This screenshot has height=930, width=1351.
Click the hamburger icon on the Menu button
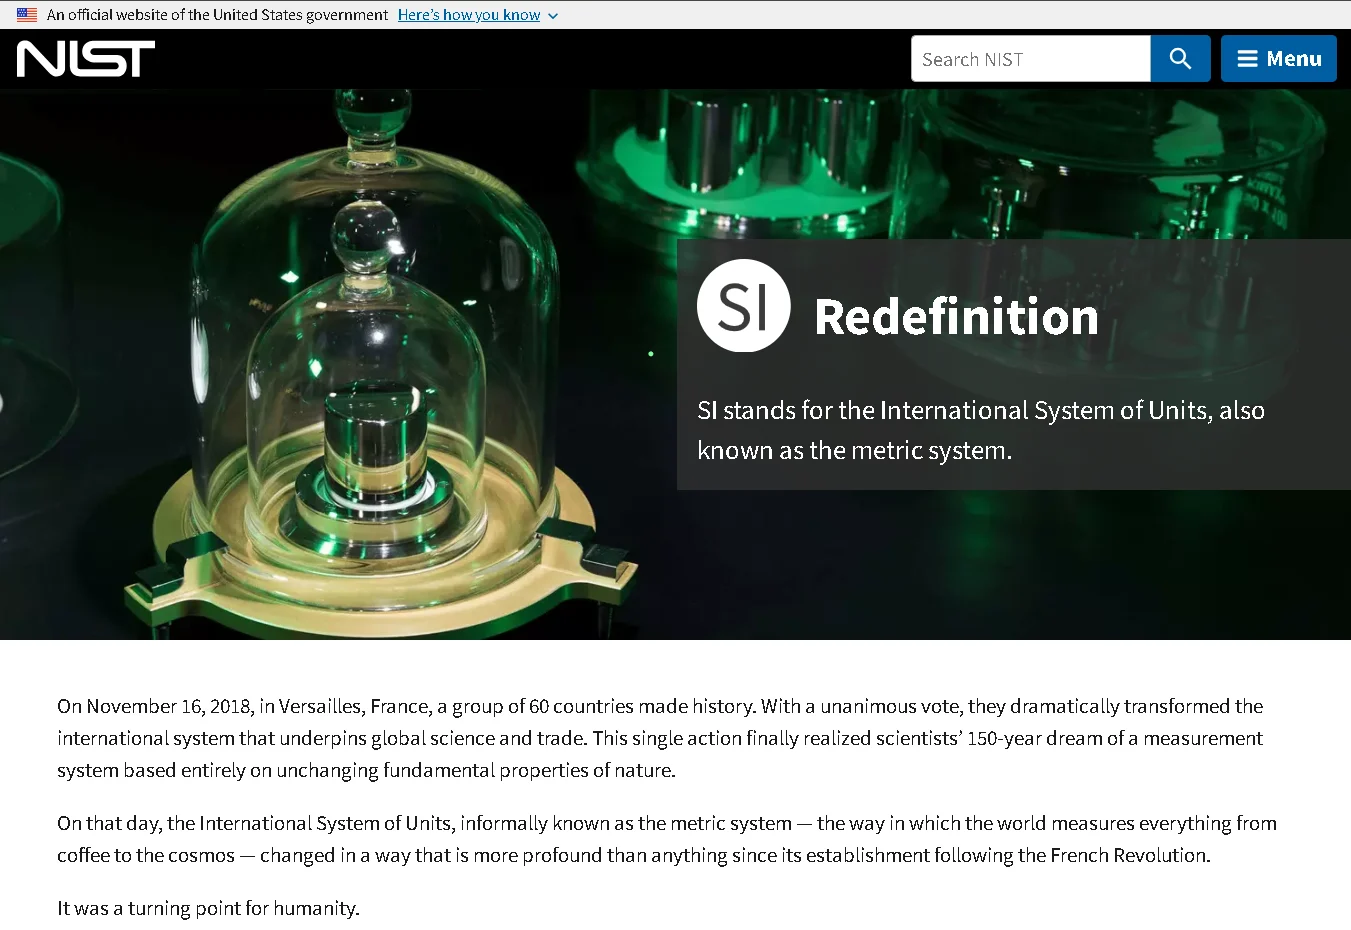(1246, 58)
